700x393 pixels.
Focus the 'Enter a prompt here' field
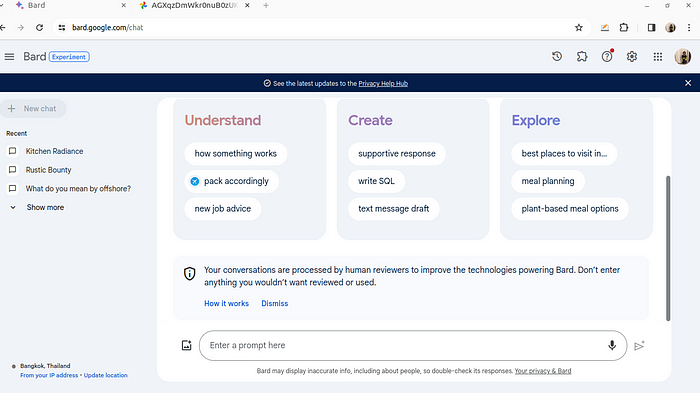(413, 345)
